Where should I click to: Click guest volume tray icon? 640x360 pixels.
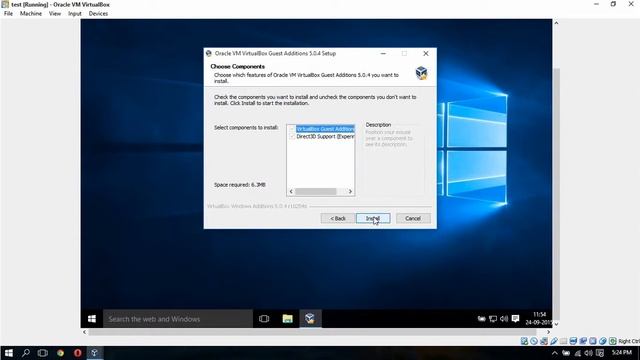pyautogui.click(x=504, y=319)
